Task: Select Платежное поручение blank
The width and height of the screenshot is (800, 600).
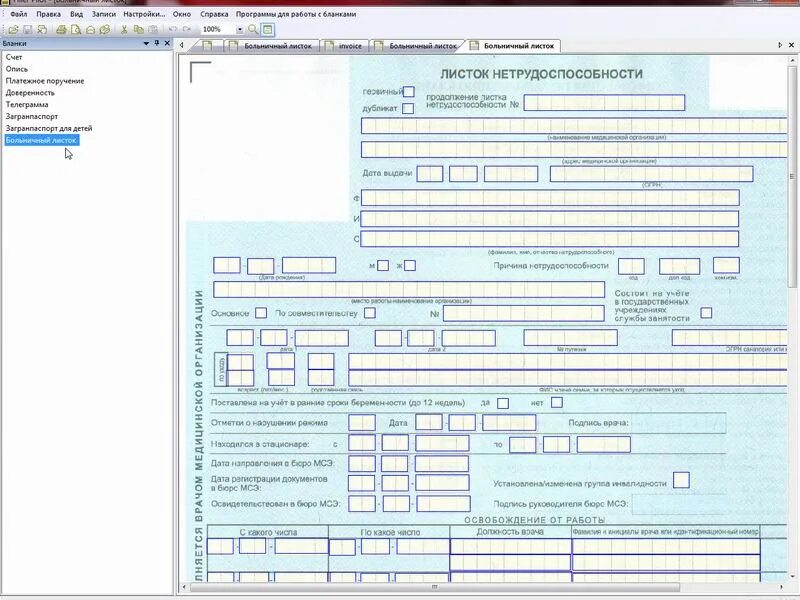Action: 45,81
